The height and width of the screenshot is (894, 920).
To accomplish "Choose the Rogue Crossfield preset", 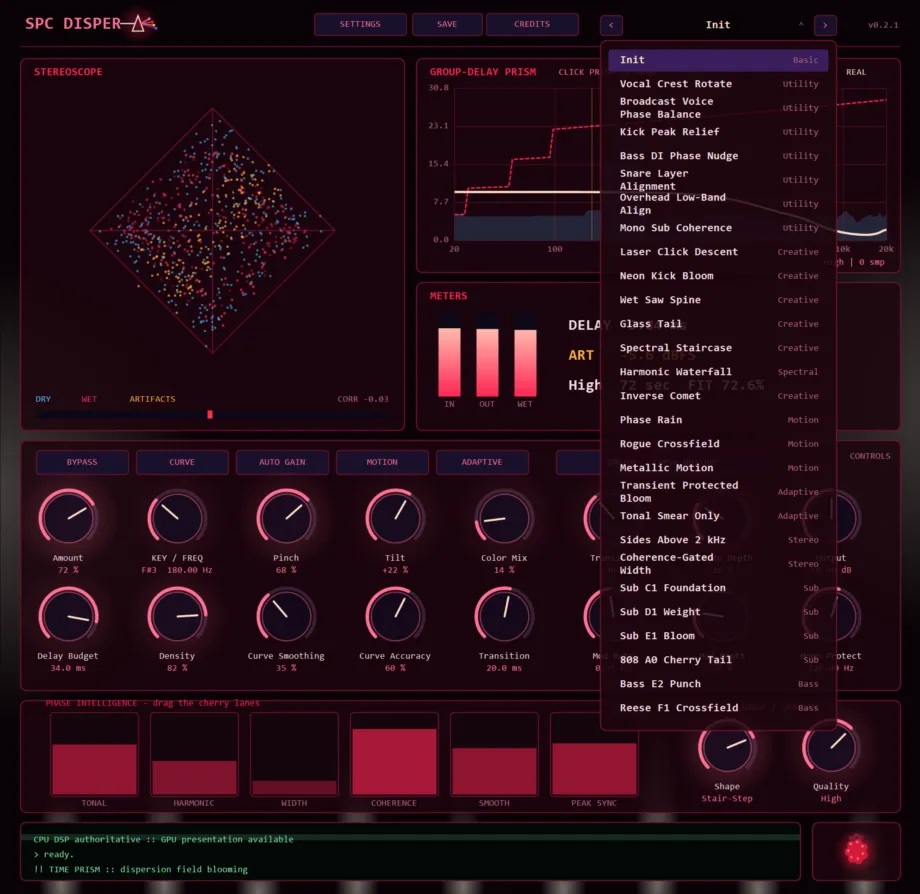I will click(x=718, y=444).
